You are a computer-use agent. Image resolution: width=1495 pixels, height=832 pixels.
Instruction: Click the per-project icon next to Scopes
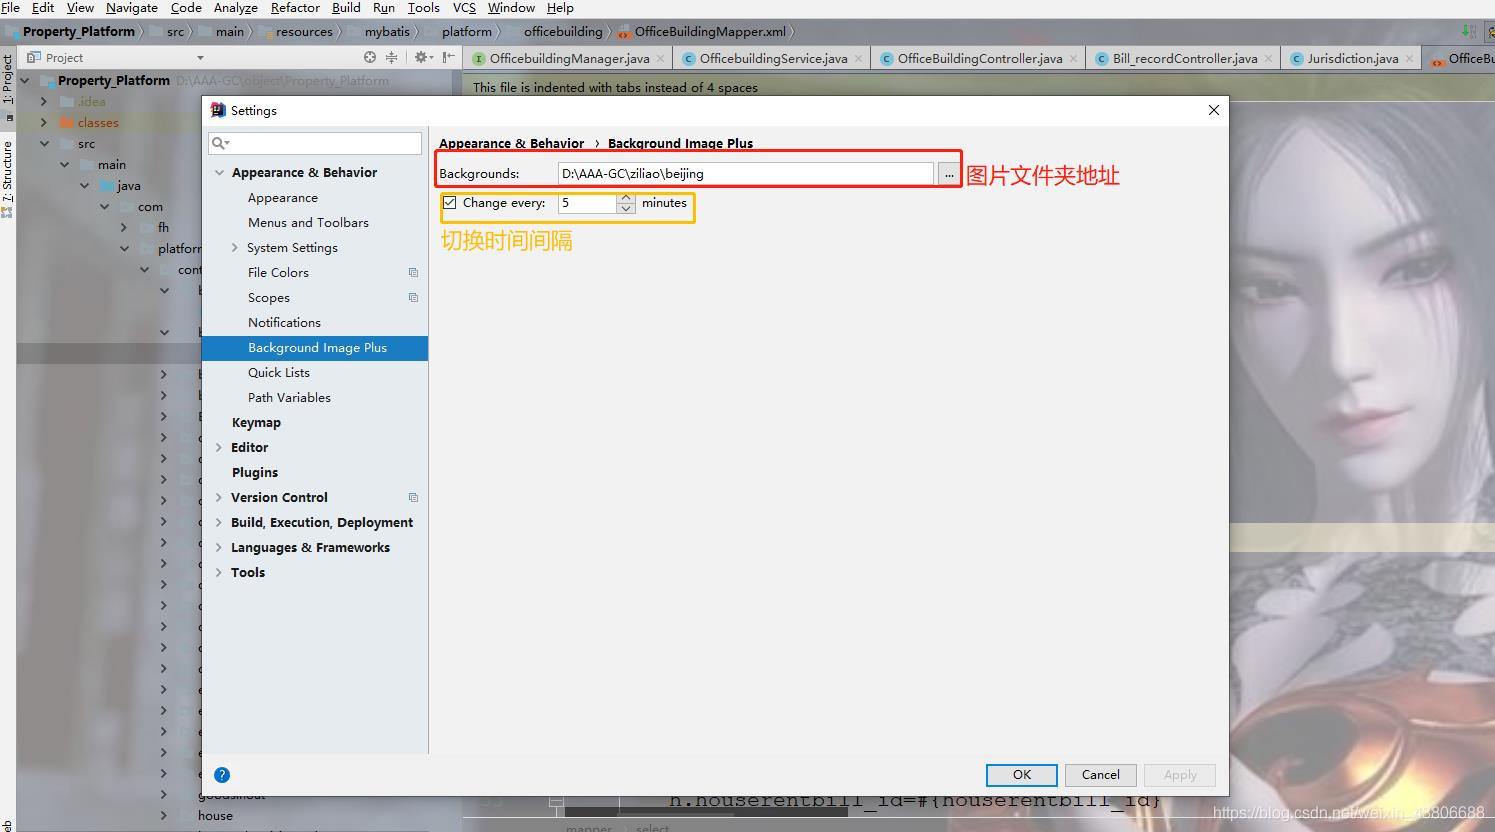click(413, 298)
